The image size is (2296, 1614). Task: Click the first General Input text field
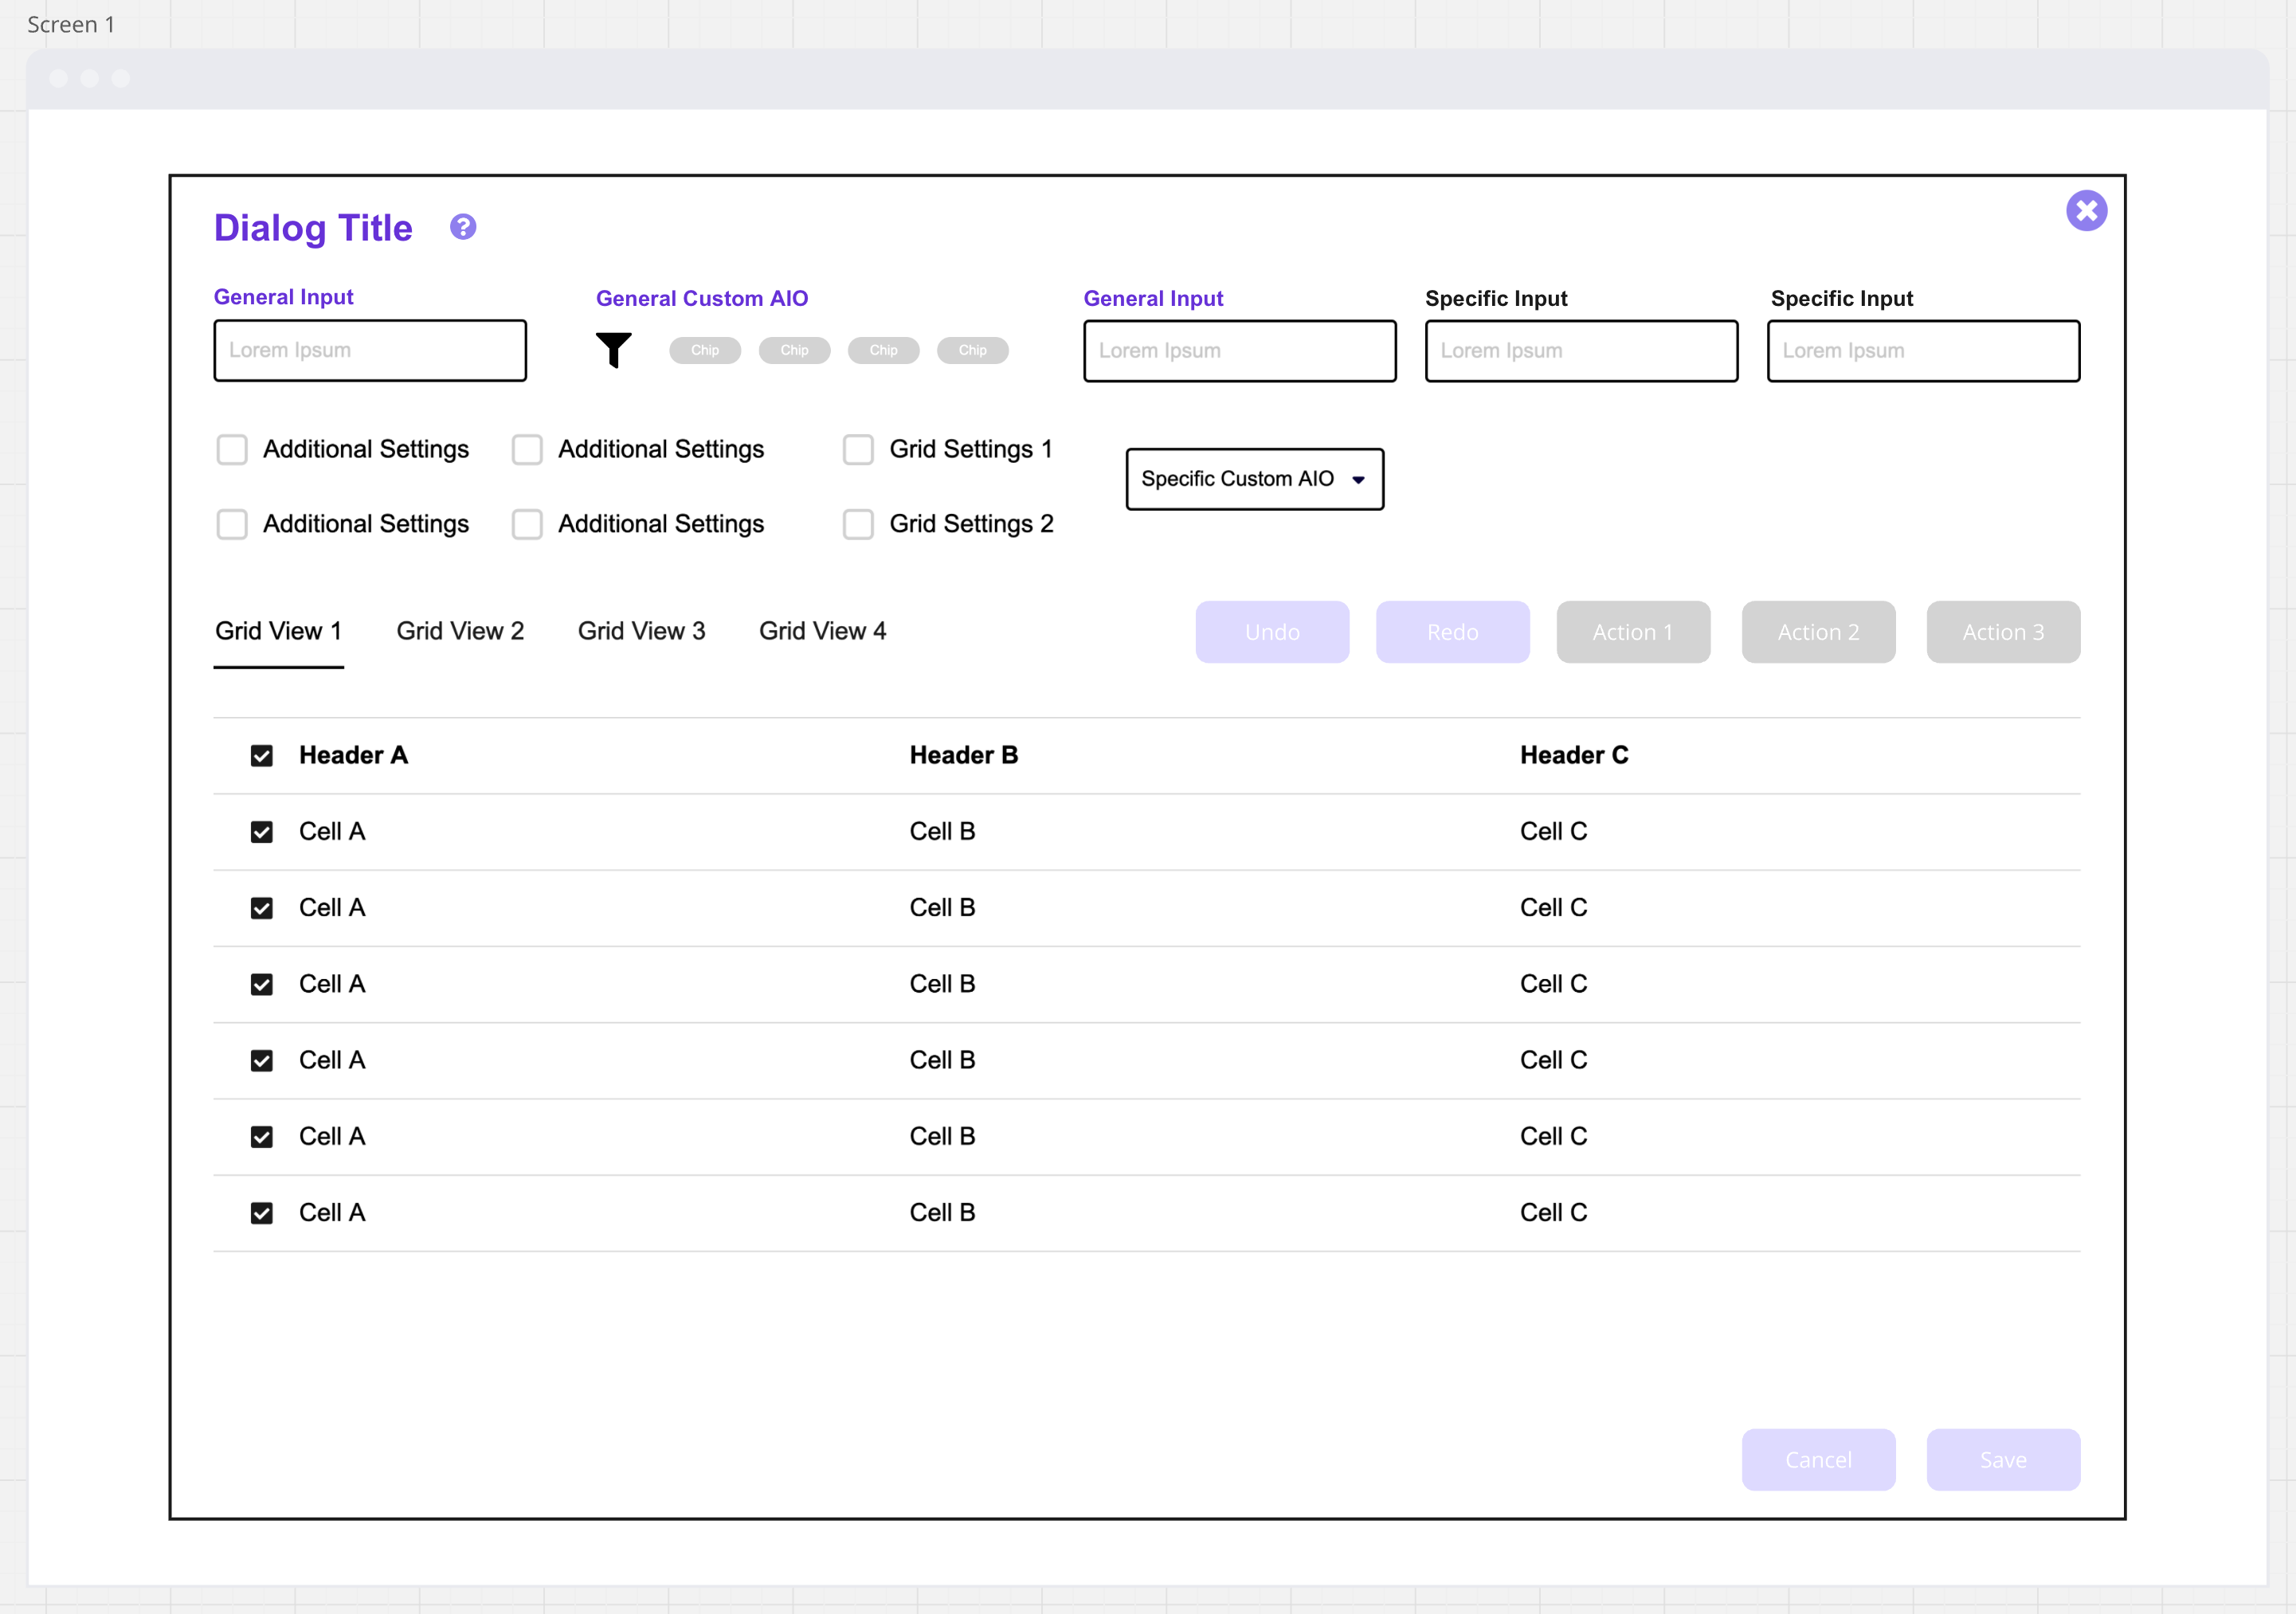(x=370, y=350)
